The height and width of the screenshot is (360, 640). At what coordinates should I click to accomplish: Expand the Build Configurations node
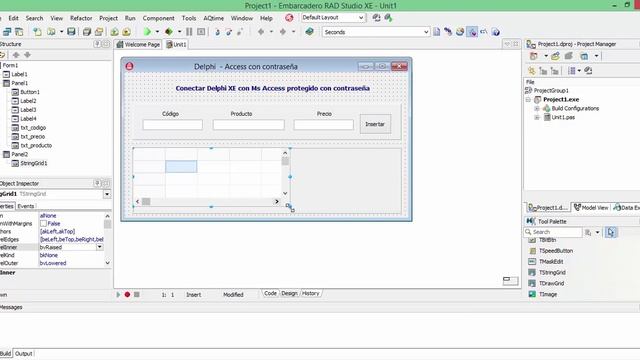[x=537, y=108]
